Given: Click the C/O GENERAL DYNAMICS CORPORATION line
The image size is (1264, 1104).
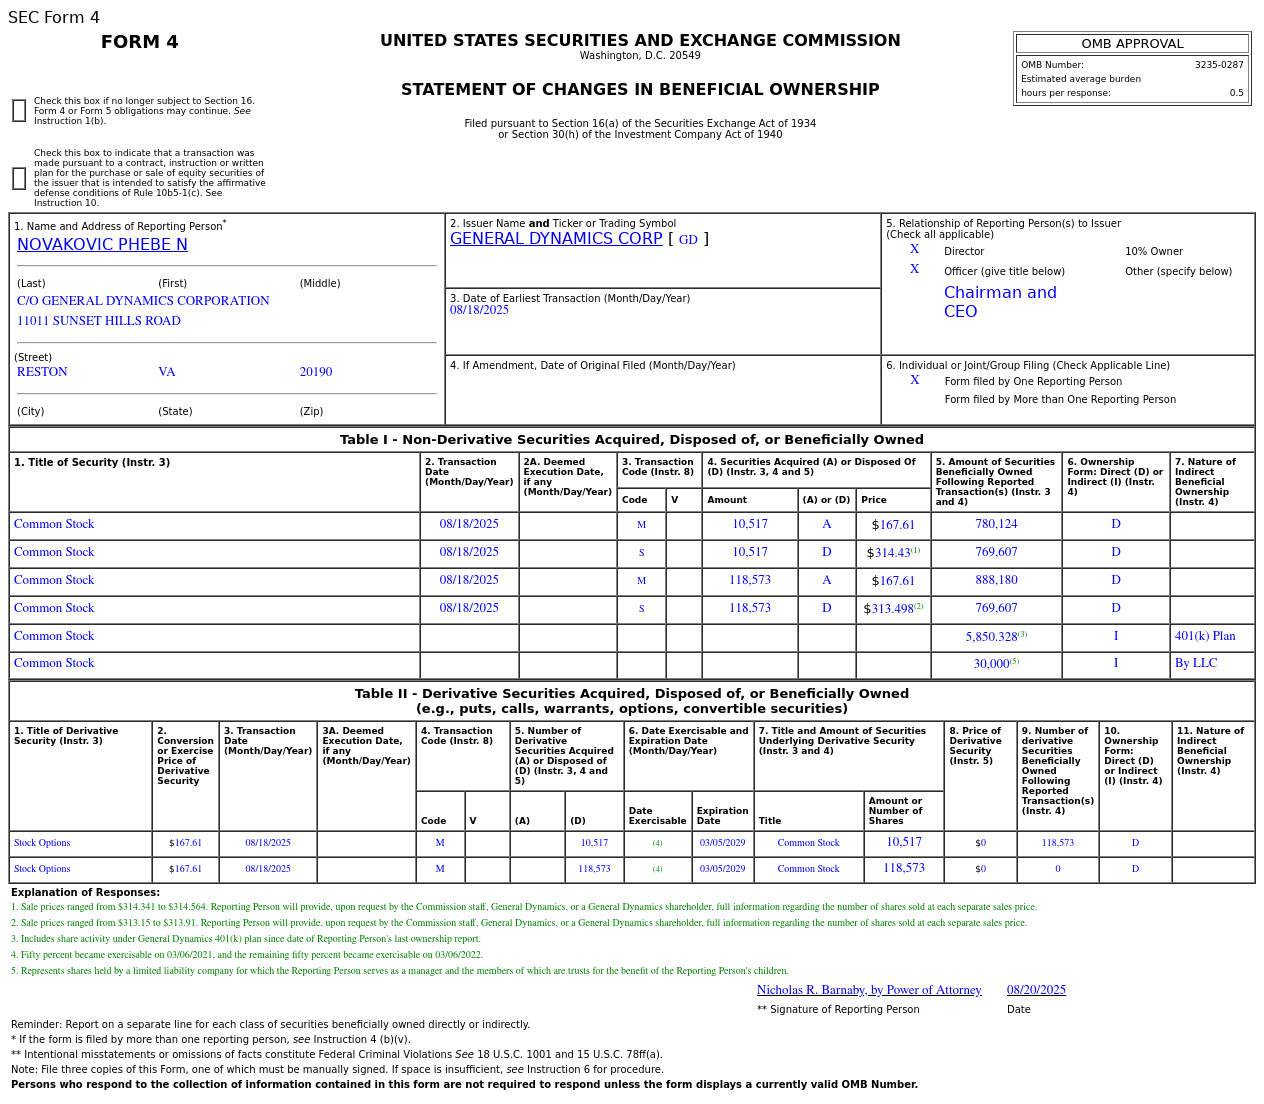Looking at the screenshot, I should tap(143, 301).
